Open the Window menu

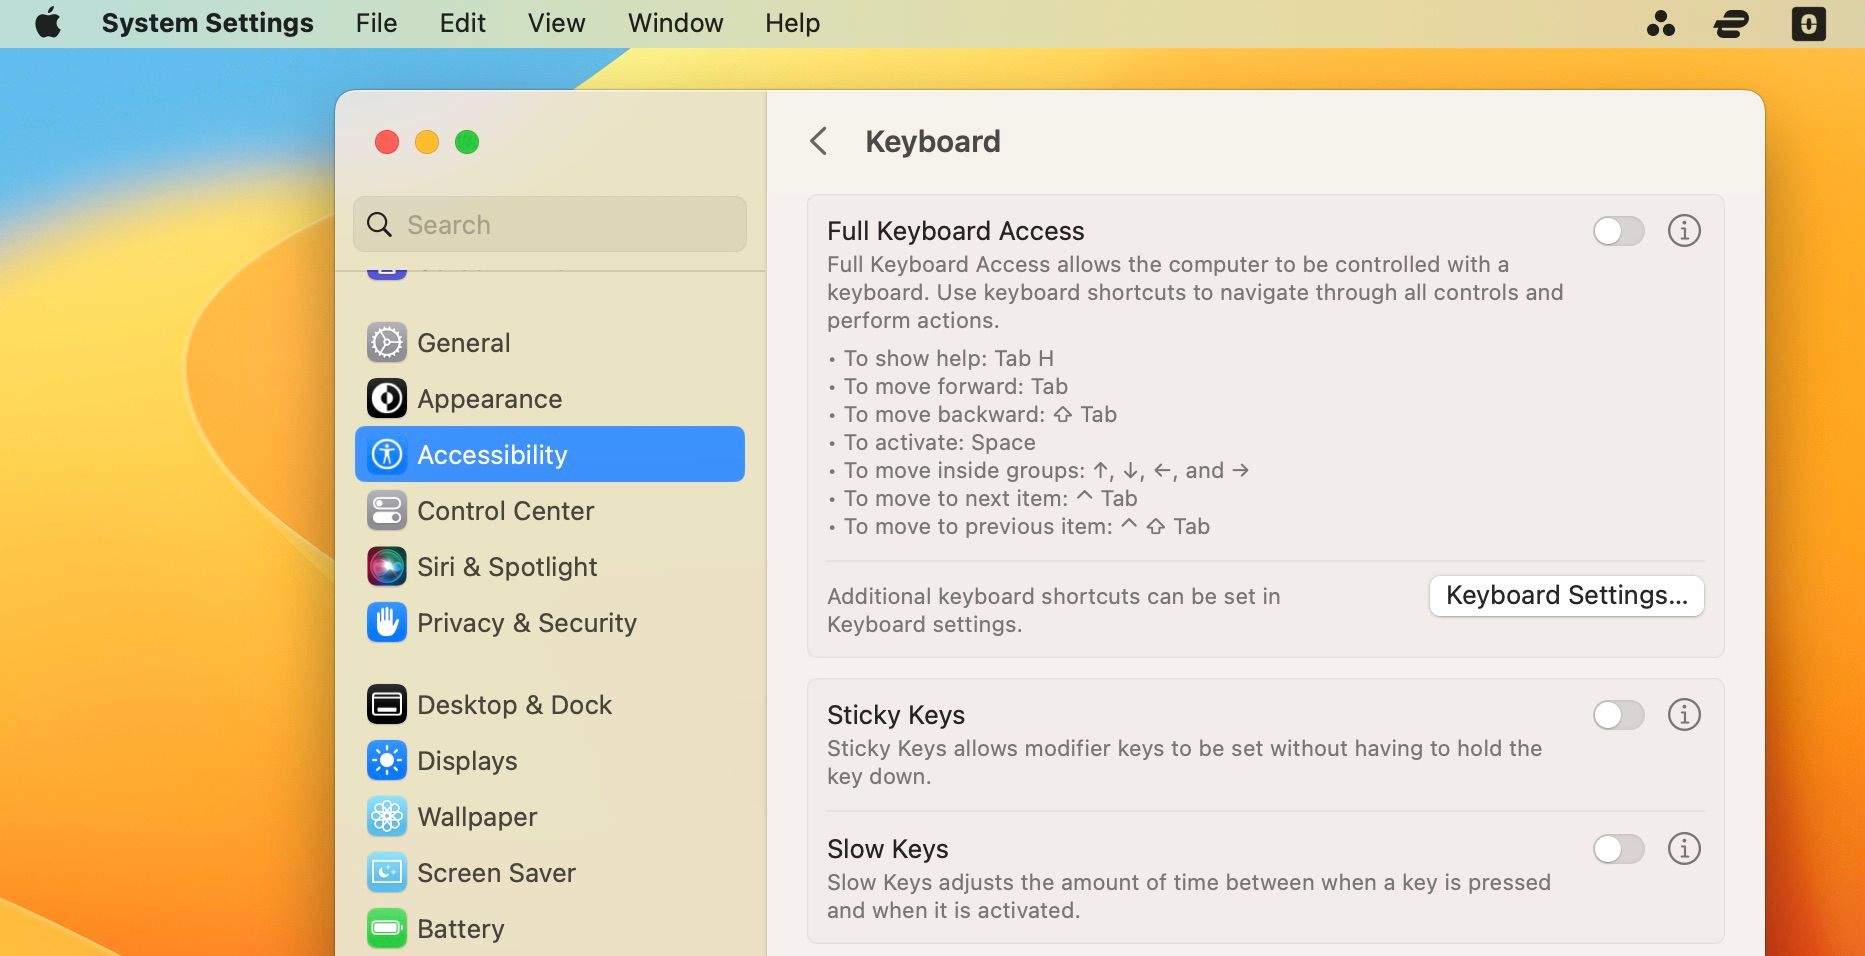tap(675, 23)
